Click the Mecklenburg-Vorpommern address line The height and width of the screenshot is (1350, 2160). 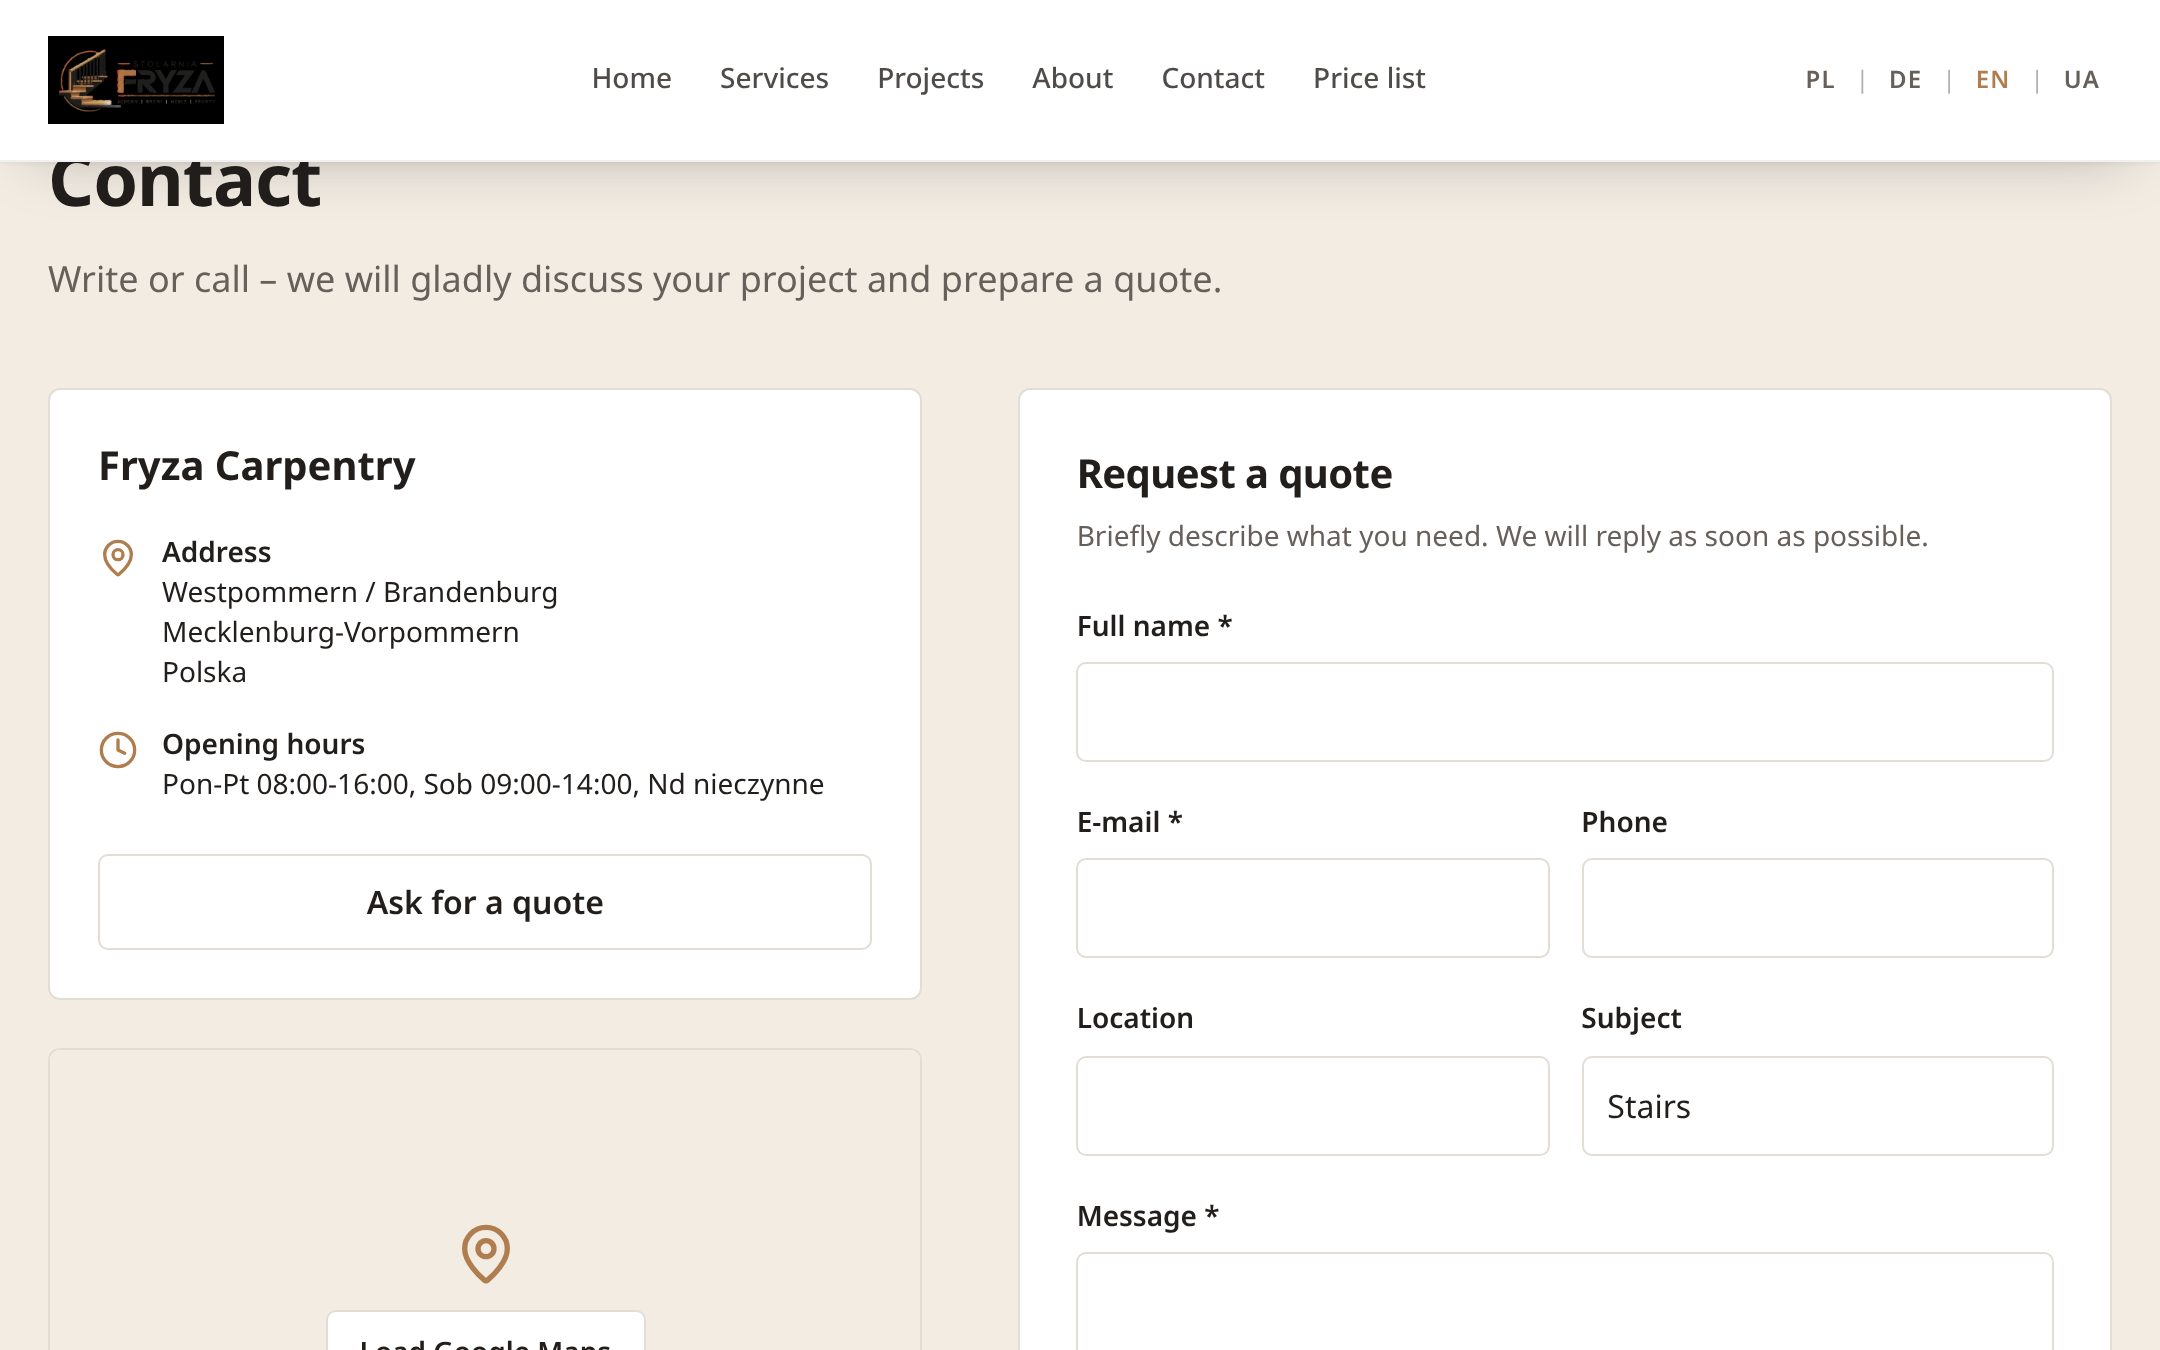point(341,632)
